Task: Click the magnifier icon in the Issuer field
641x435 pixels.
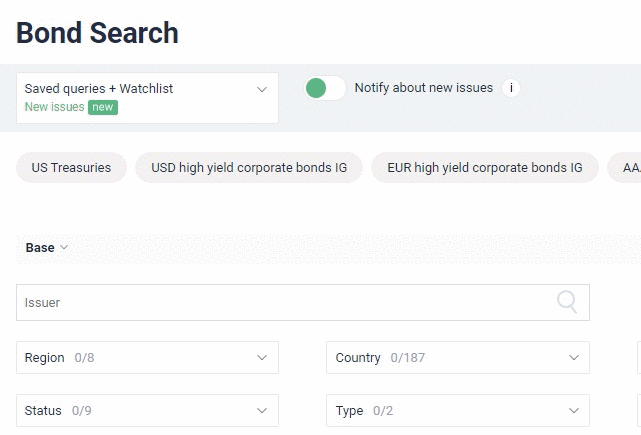Action: coord(567,302)
